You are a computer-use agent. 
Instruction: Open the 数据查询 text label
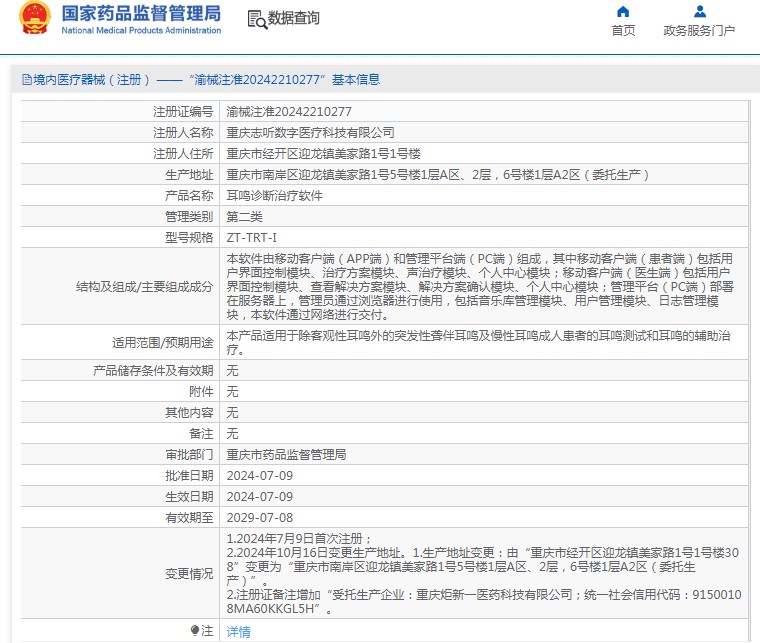click(x=294, y=19)
